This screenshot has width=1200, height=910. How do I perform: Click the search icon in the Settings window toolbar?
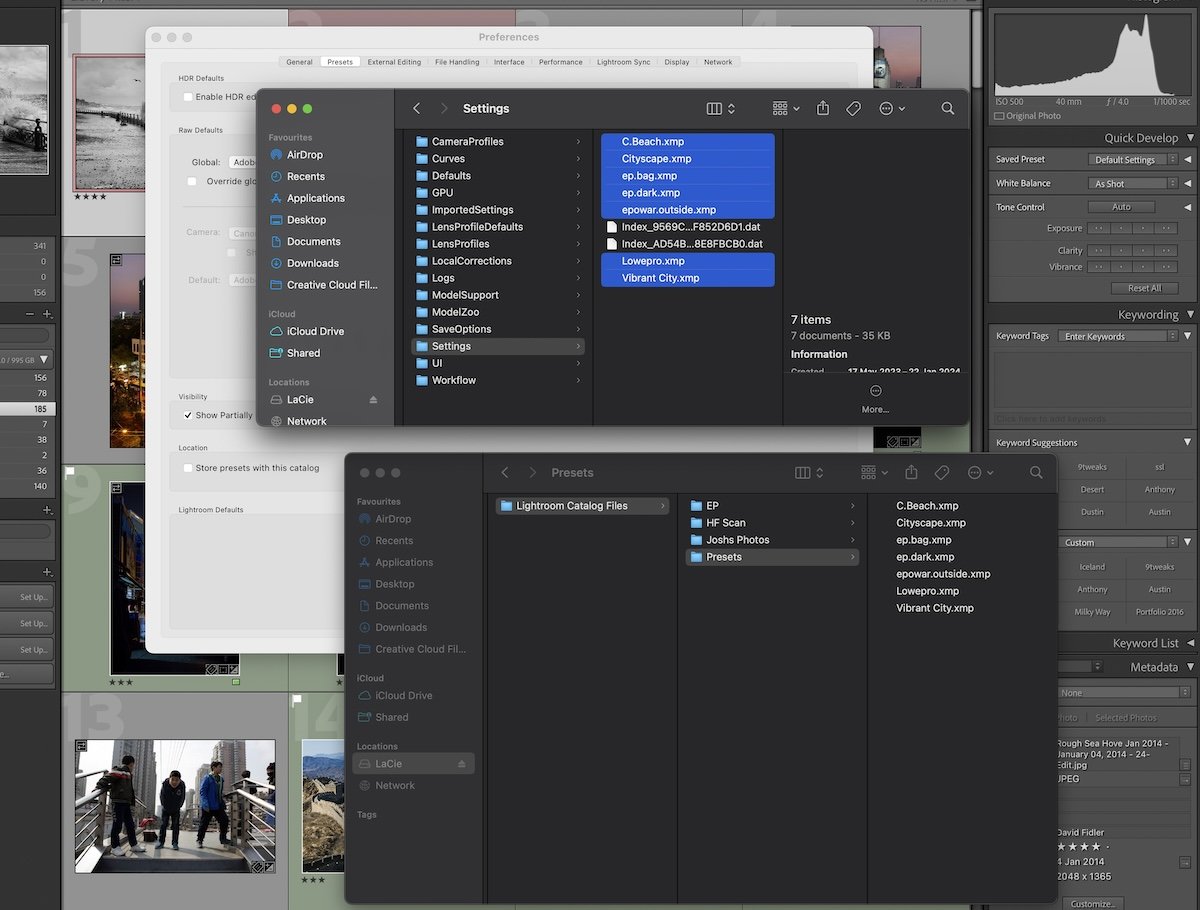pyautogui.click(x=948, y=108)
